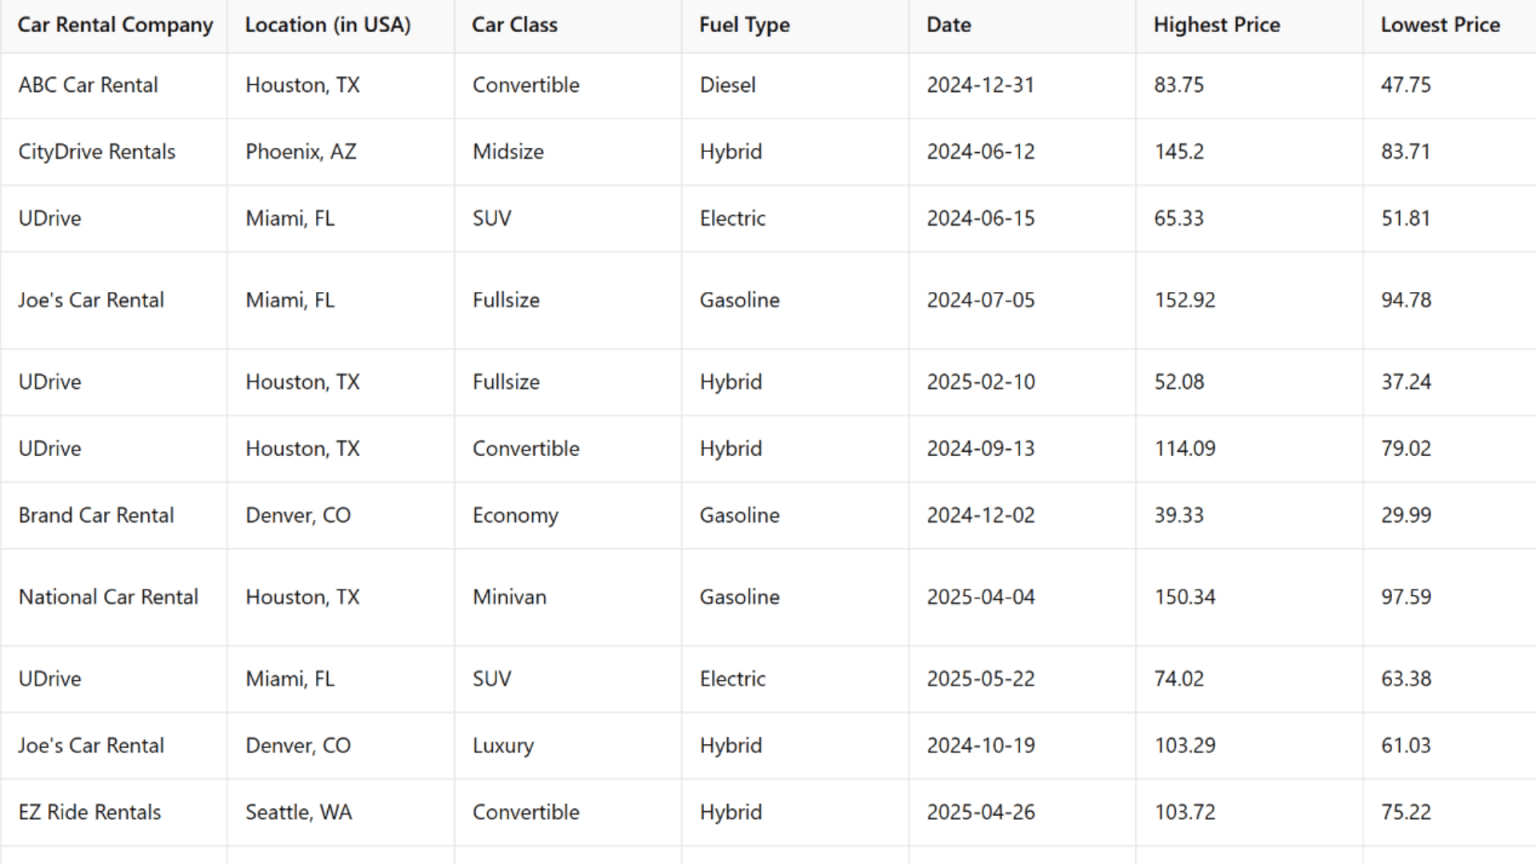Select the Phoenix, AZ location cell
The height and width of the screenshot is (864, 1536).
point(301,152)
